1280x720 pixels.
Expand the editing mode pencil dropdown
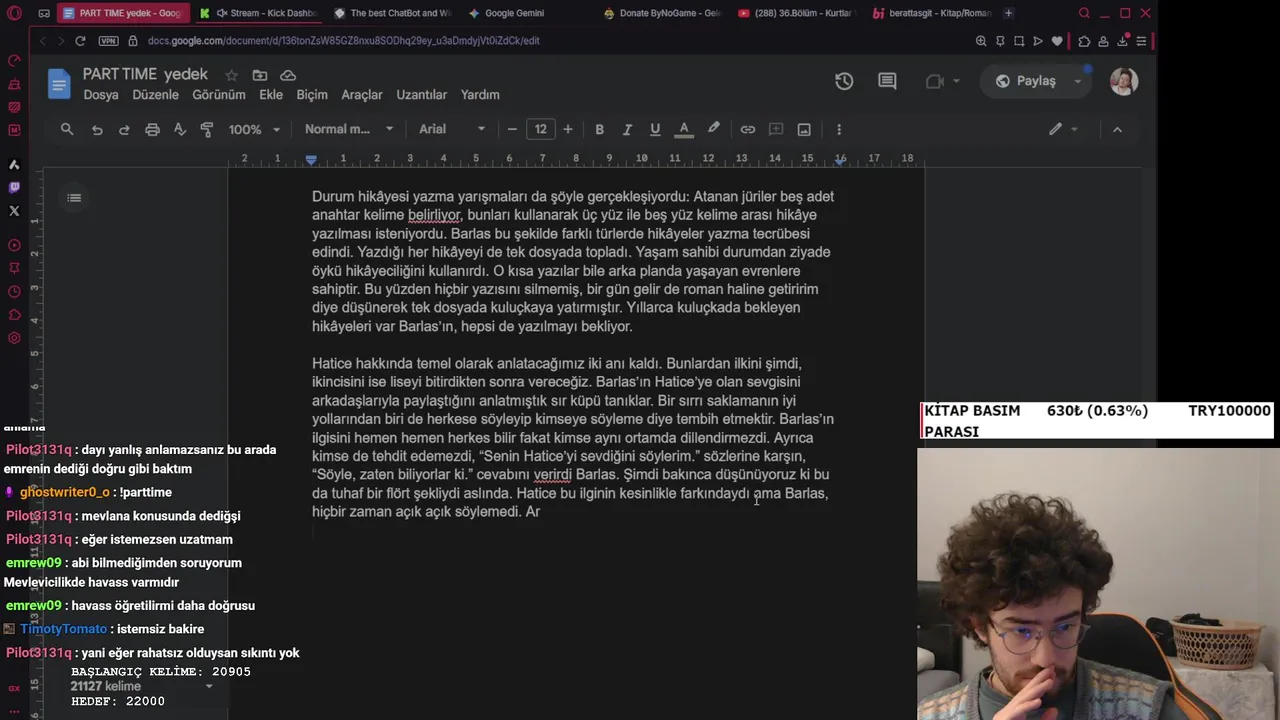click(x=1063, y=129)
